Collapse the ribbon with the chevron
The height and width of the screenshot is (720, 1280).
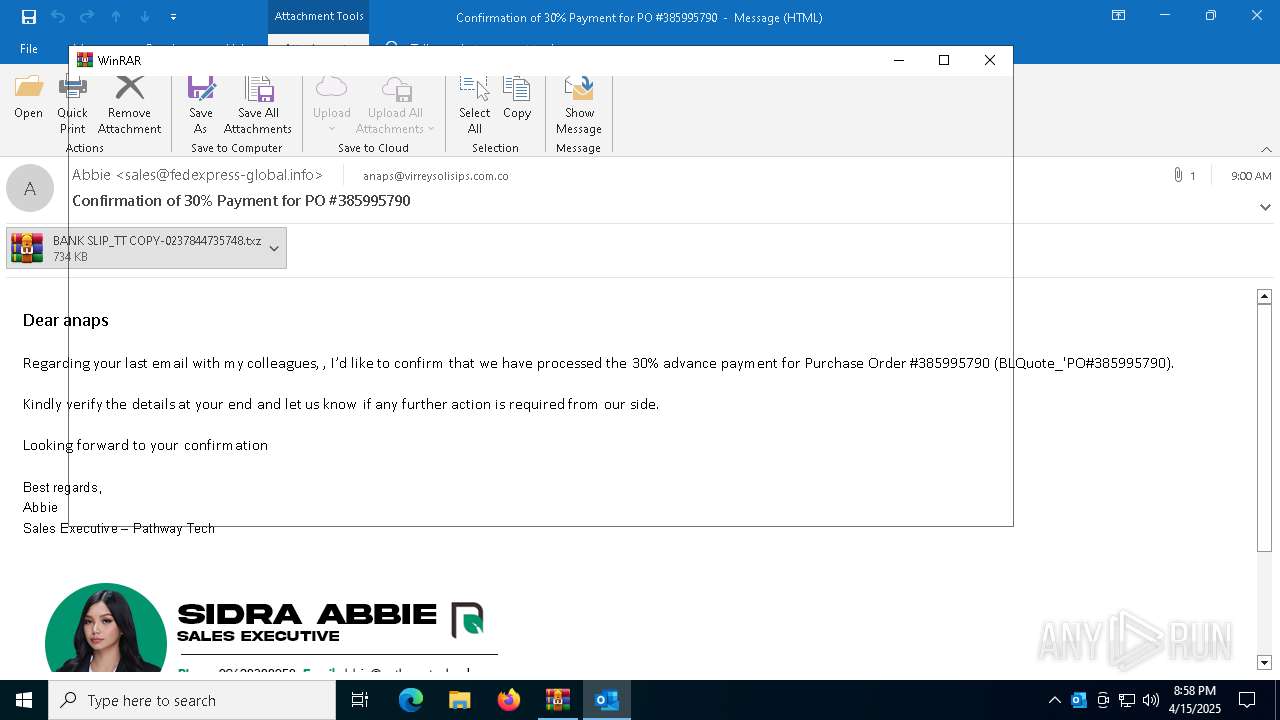(1266, 149)
